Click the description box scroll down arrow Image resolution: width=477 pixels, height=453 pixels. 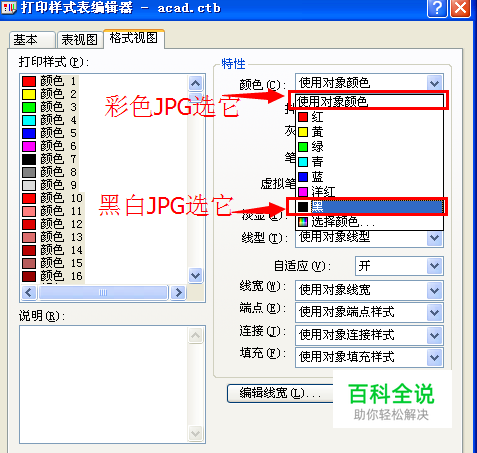click(195, 434)
